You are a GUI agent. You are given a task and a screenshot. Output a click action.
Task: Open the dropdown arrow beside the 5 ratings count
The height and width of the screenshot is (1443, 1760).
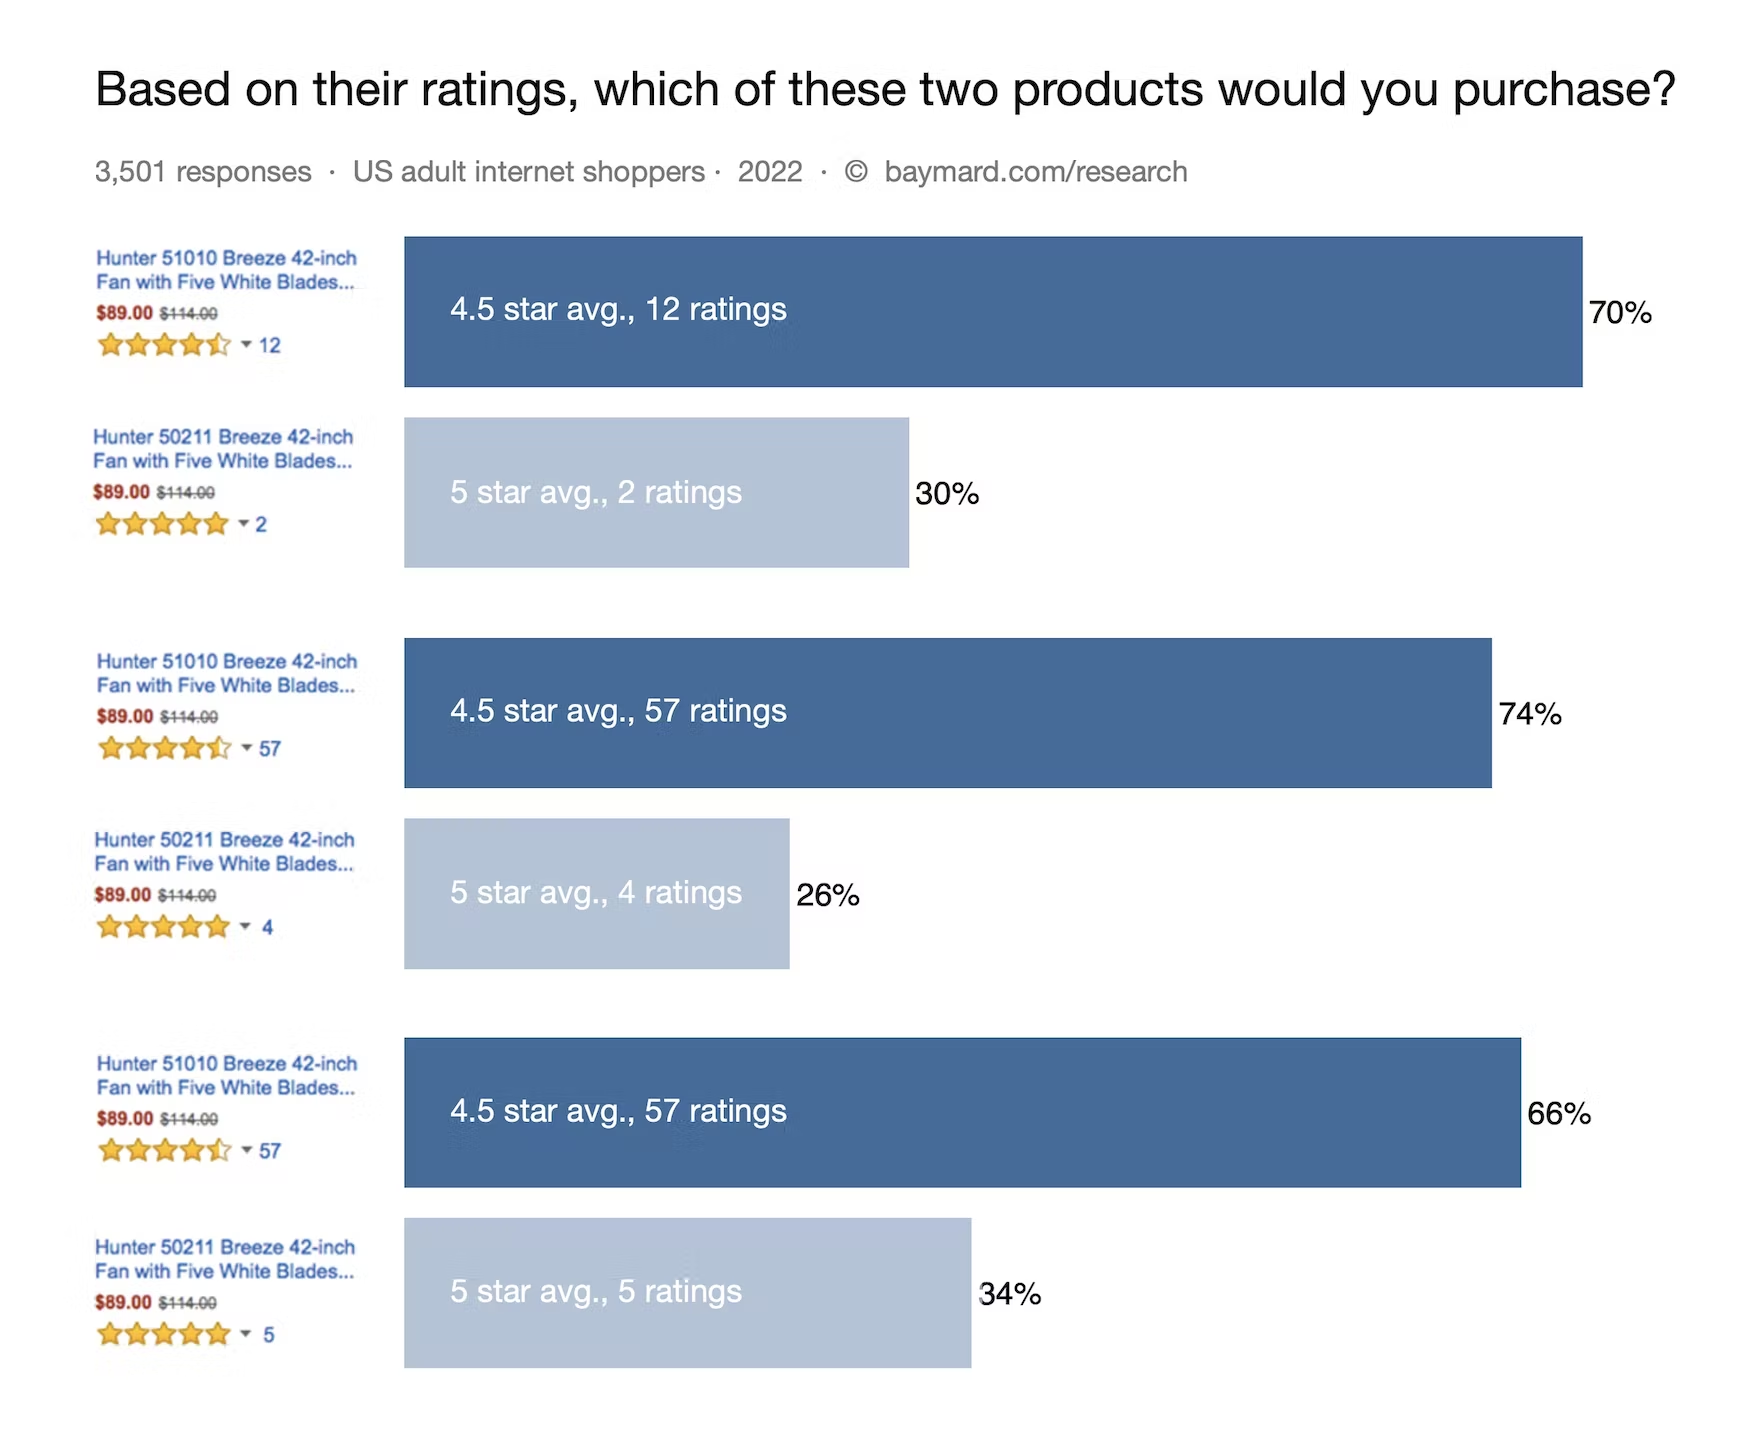[245, 1334]
